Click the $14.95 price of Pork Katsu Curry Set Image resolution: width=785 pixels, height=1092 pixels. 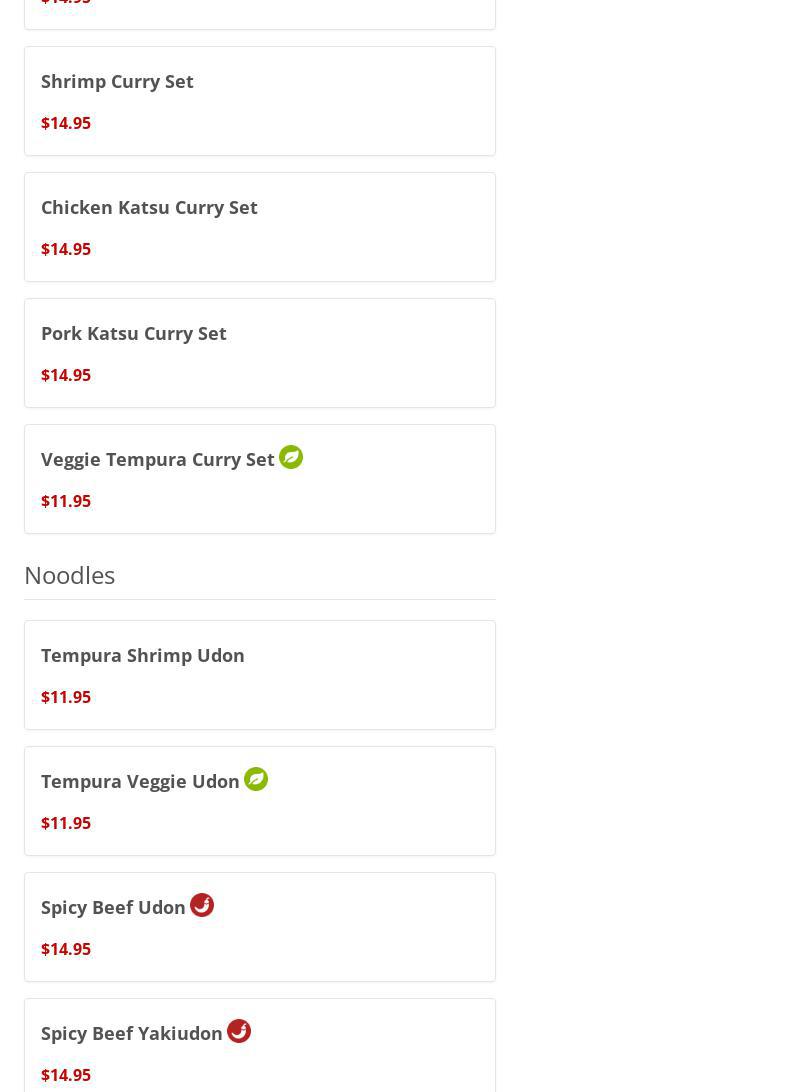coord(66,375)
